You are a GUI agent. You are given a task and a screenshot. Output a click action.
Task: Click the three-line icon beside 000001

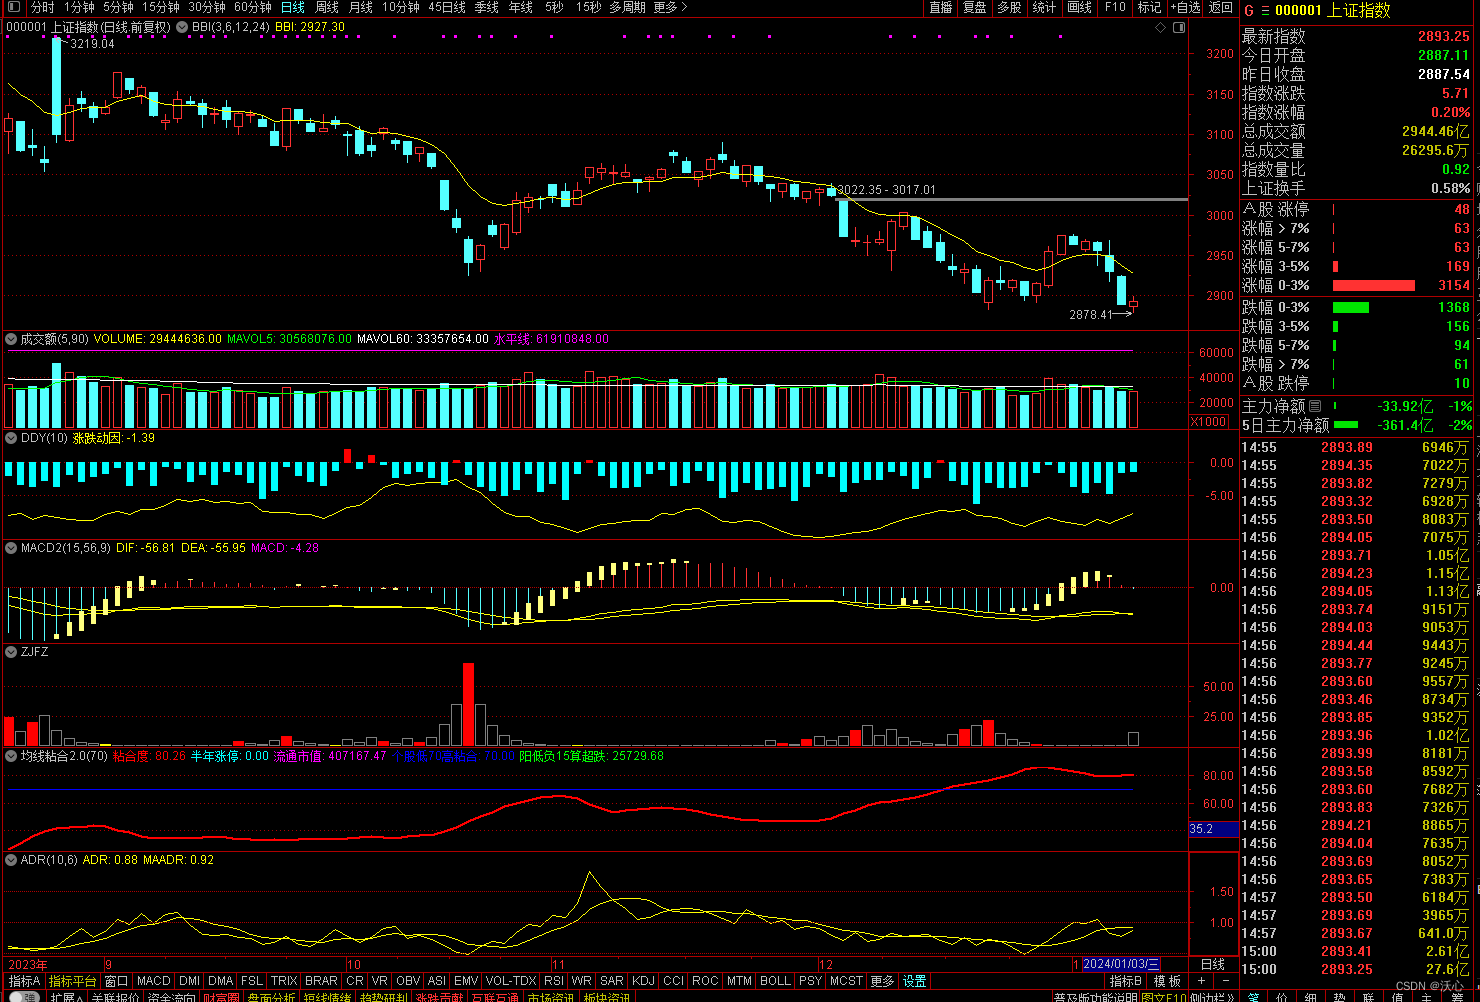point(1265,10)
